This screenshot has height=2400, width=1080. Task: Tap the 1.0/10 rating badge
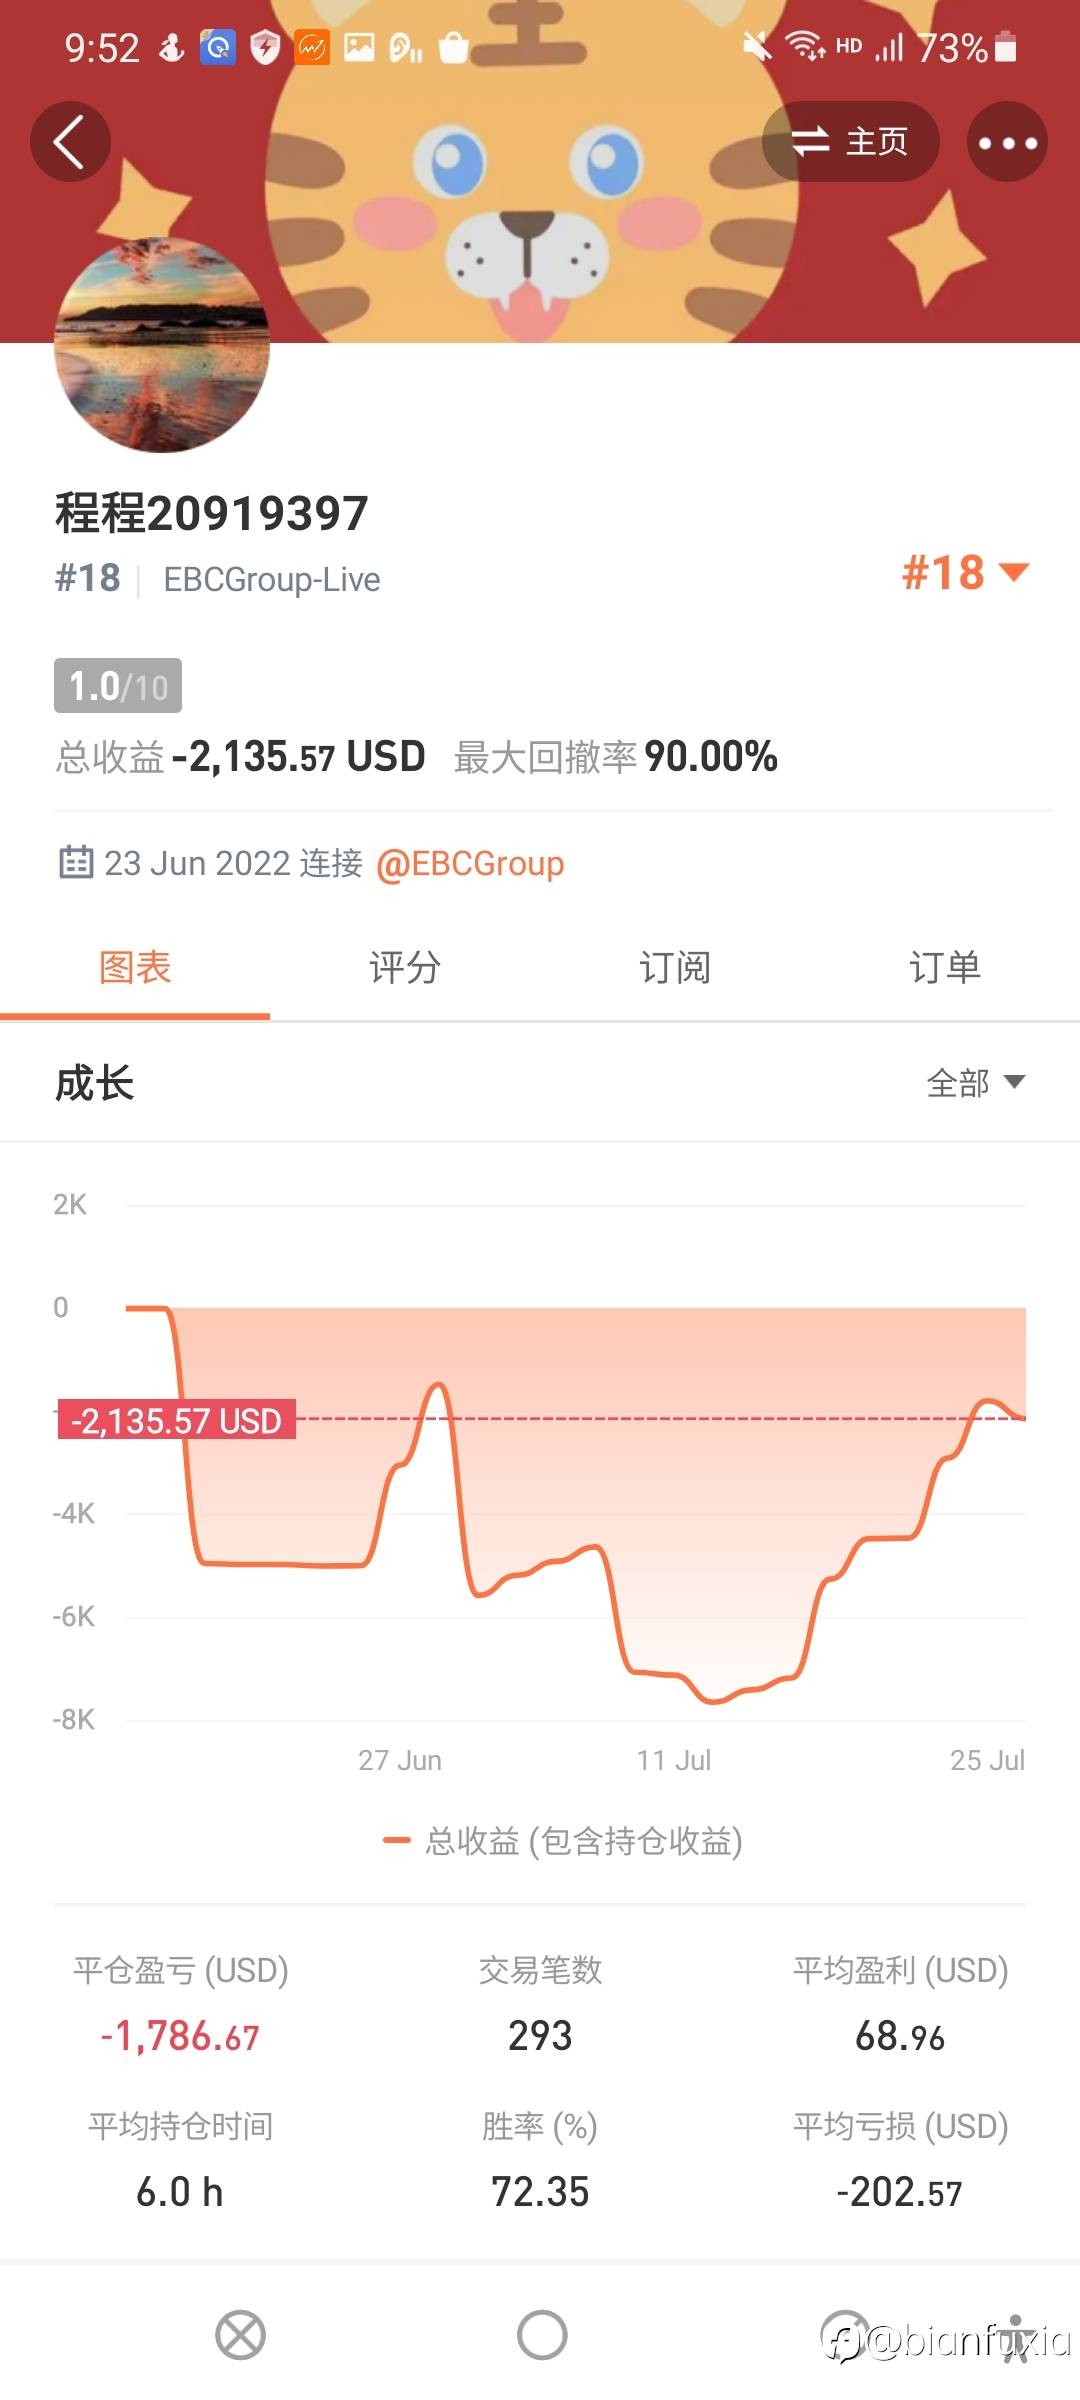pyautogui.click(x=118, y=686)
